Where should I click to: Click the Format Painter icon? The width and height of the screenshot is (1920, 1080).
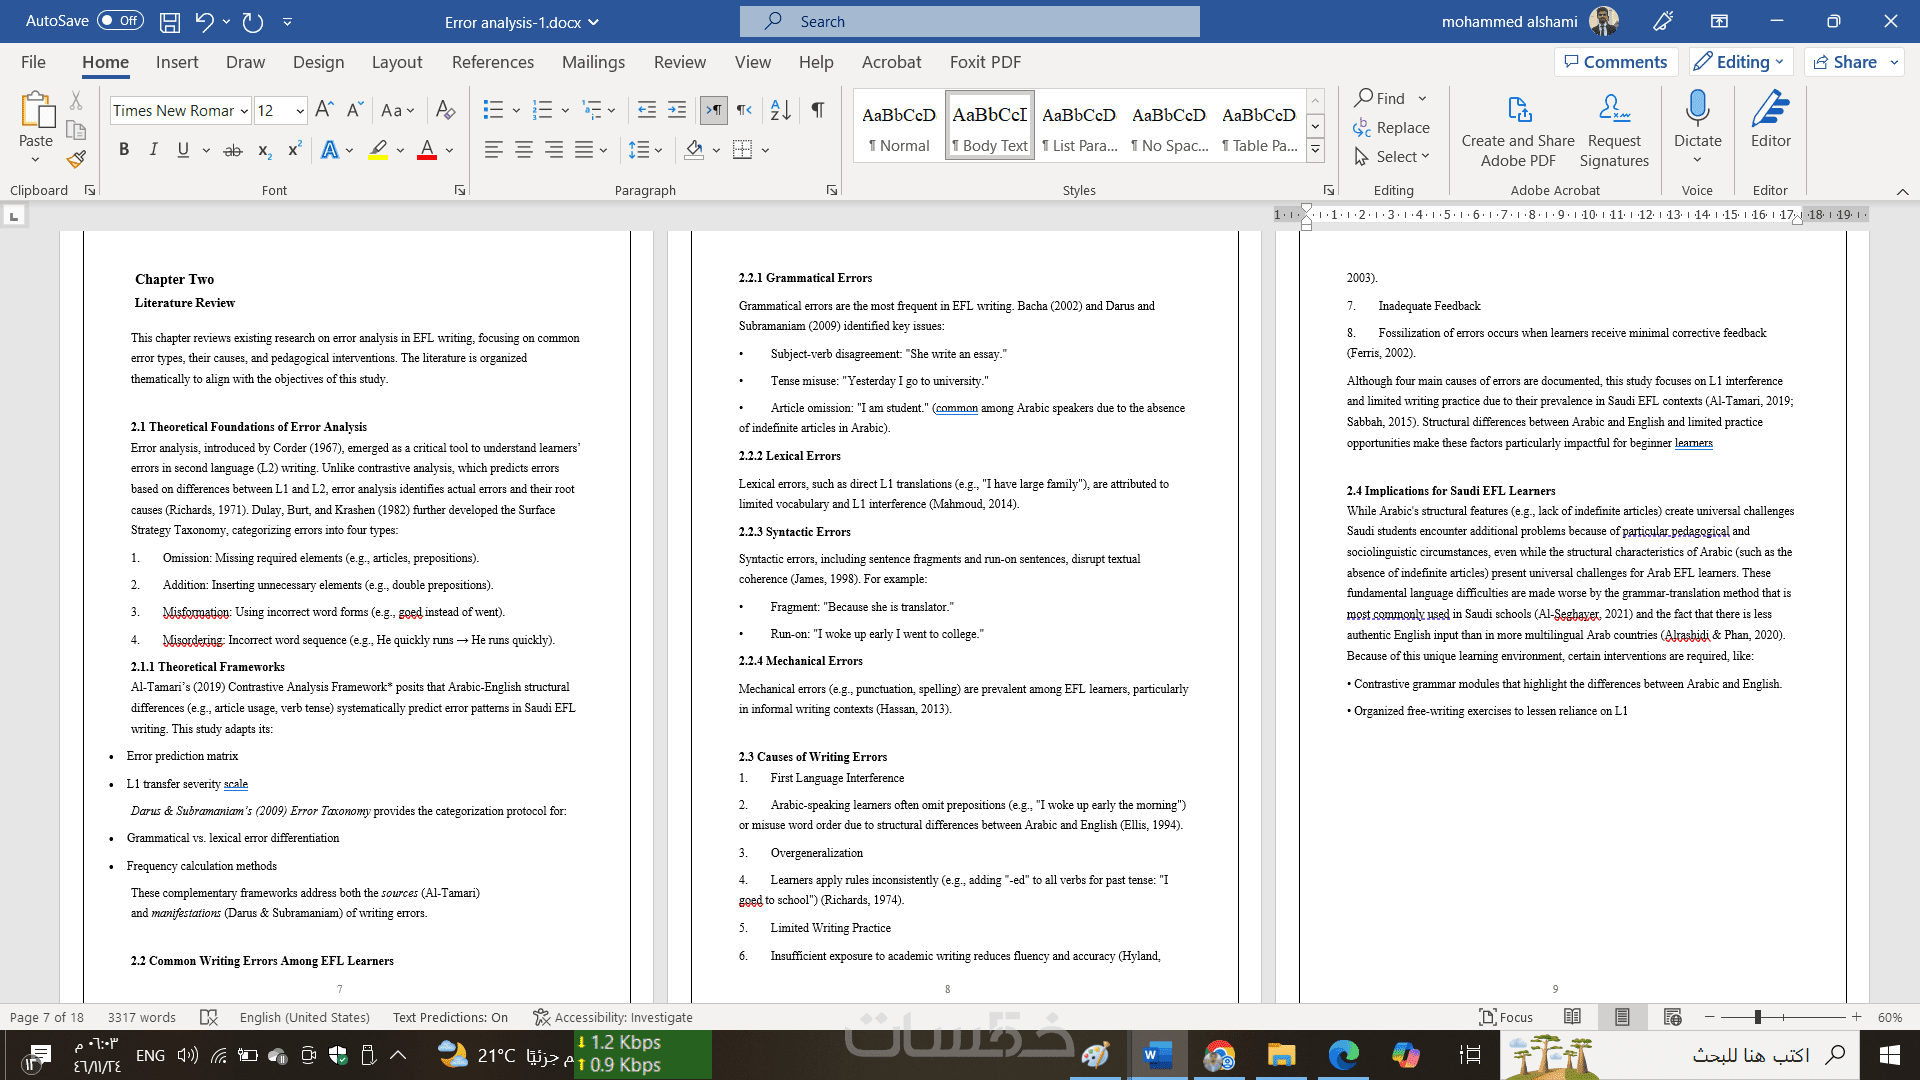coord(76,159)
